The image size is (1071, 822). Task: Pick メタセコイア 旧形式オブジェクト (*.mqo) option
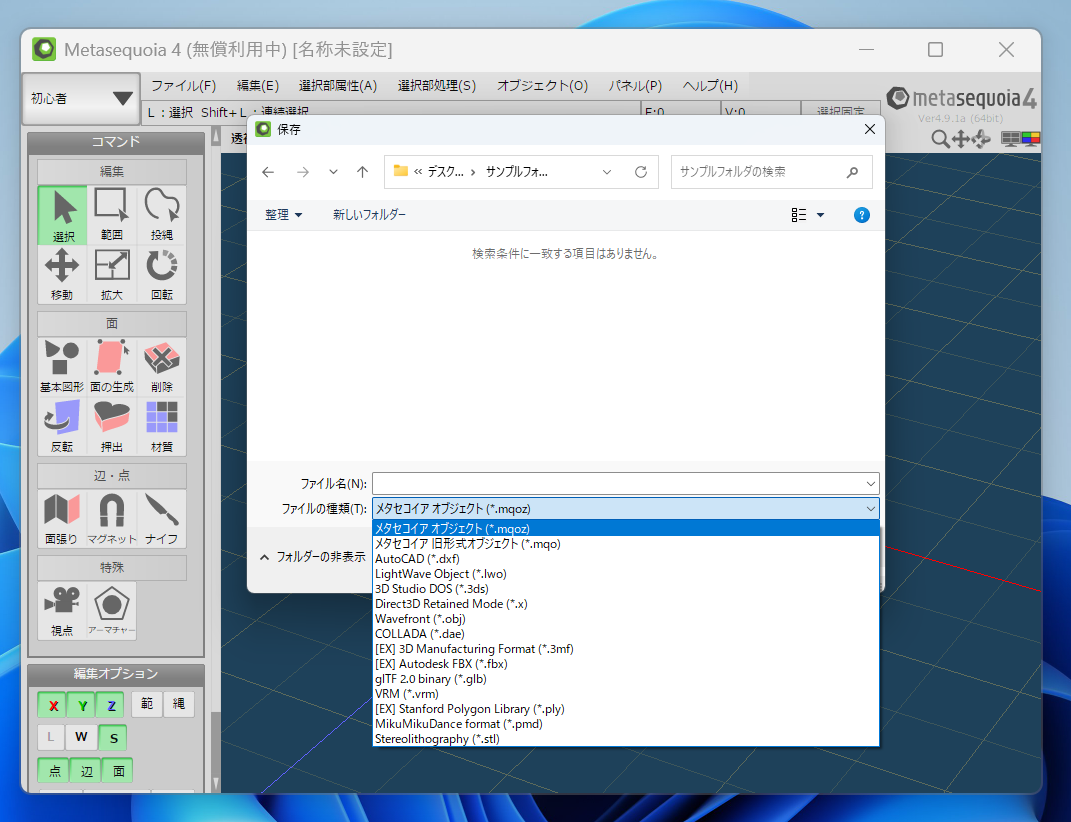coord(626,544)
